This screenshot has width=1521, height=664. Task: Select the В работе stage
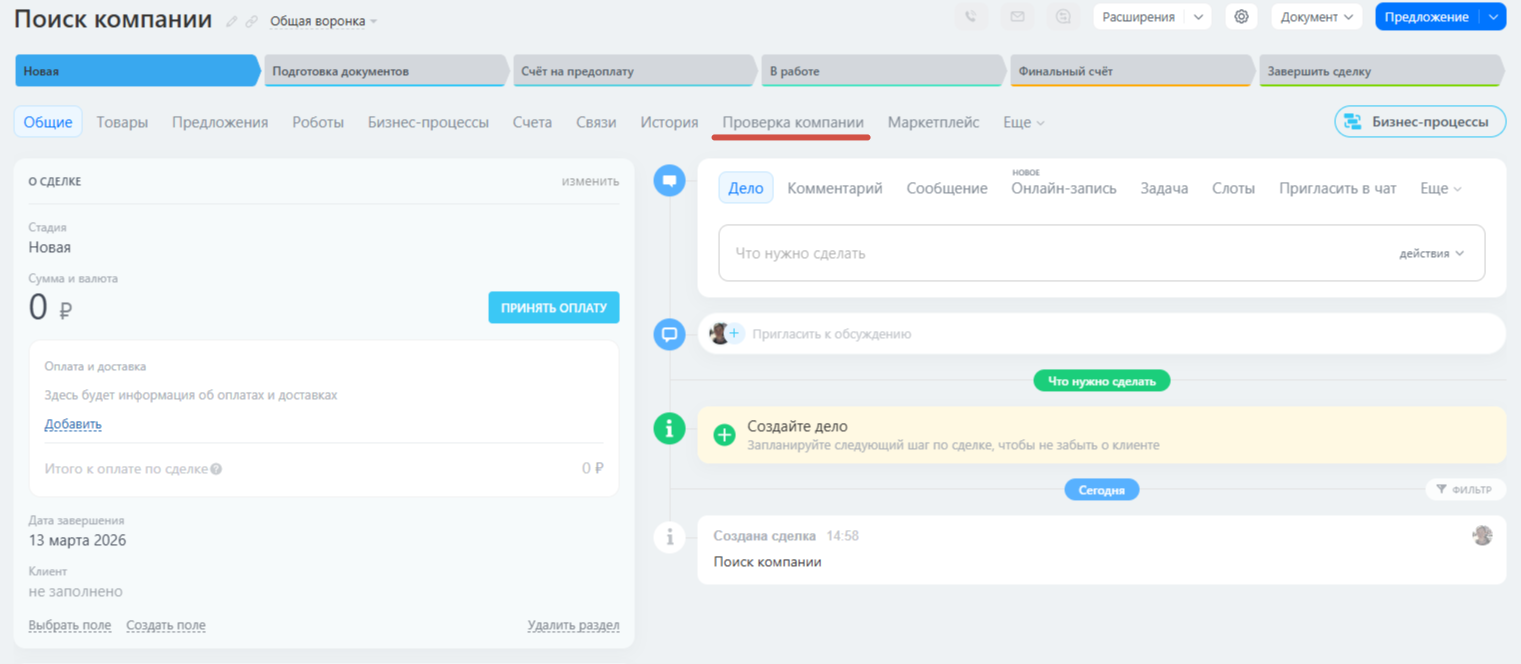pos(883,71)
